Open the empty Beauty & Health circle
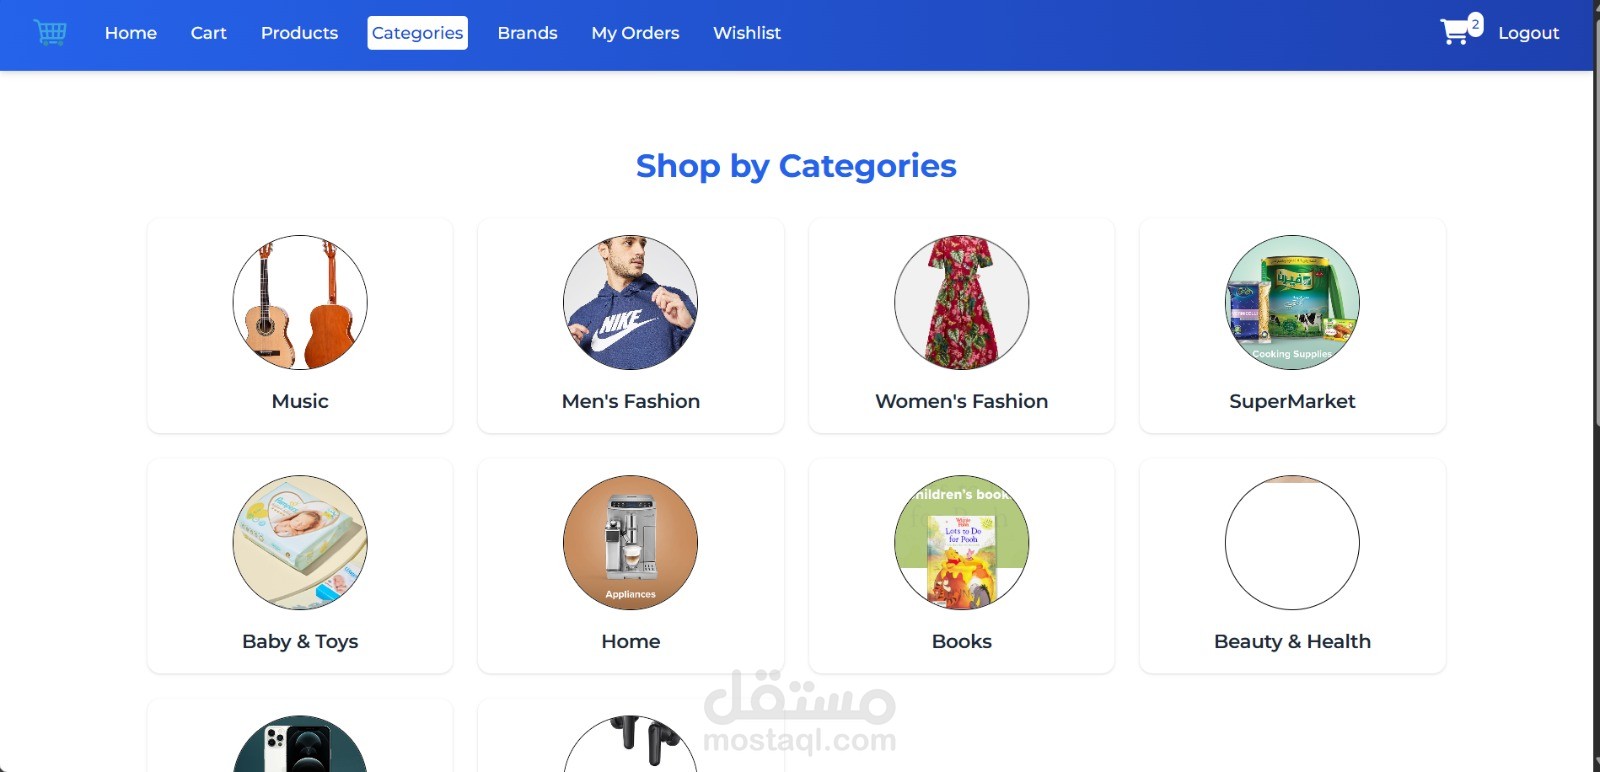 tap(1292, 542)
